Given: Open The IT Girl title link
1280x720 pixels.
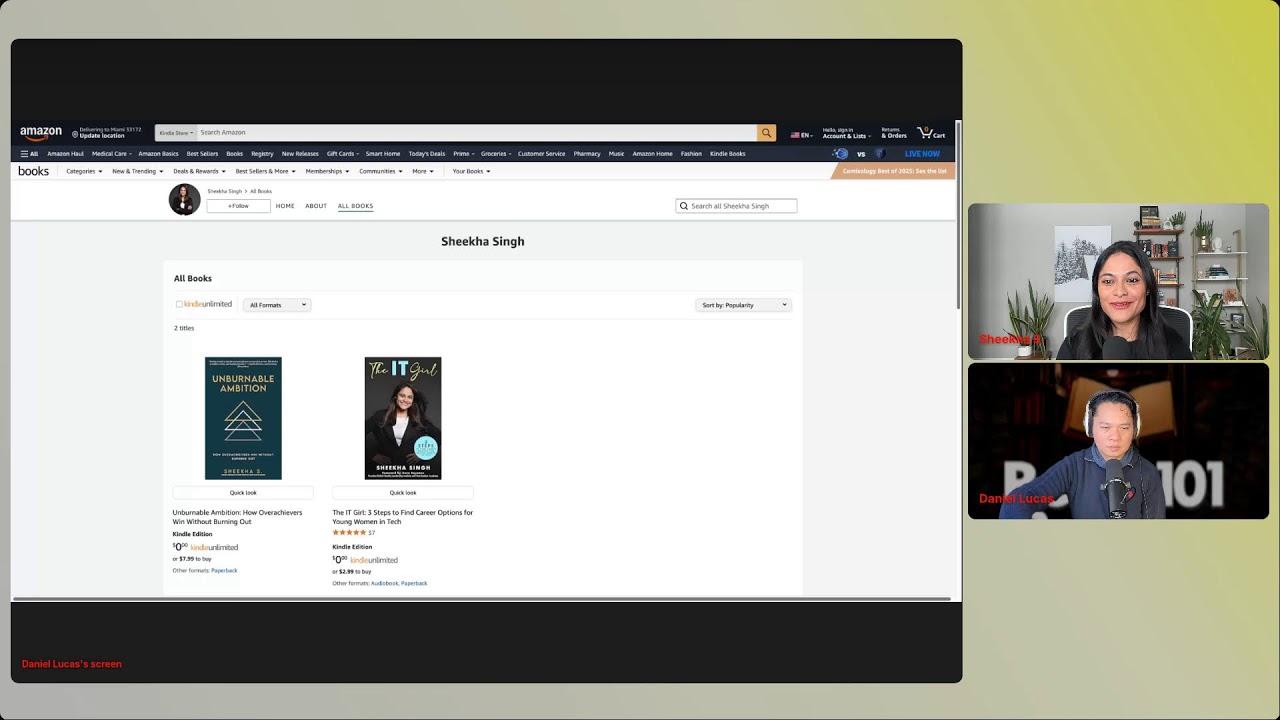Looking at the screenshot, I should point(403,517).
